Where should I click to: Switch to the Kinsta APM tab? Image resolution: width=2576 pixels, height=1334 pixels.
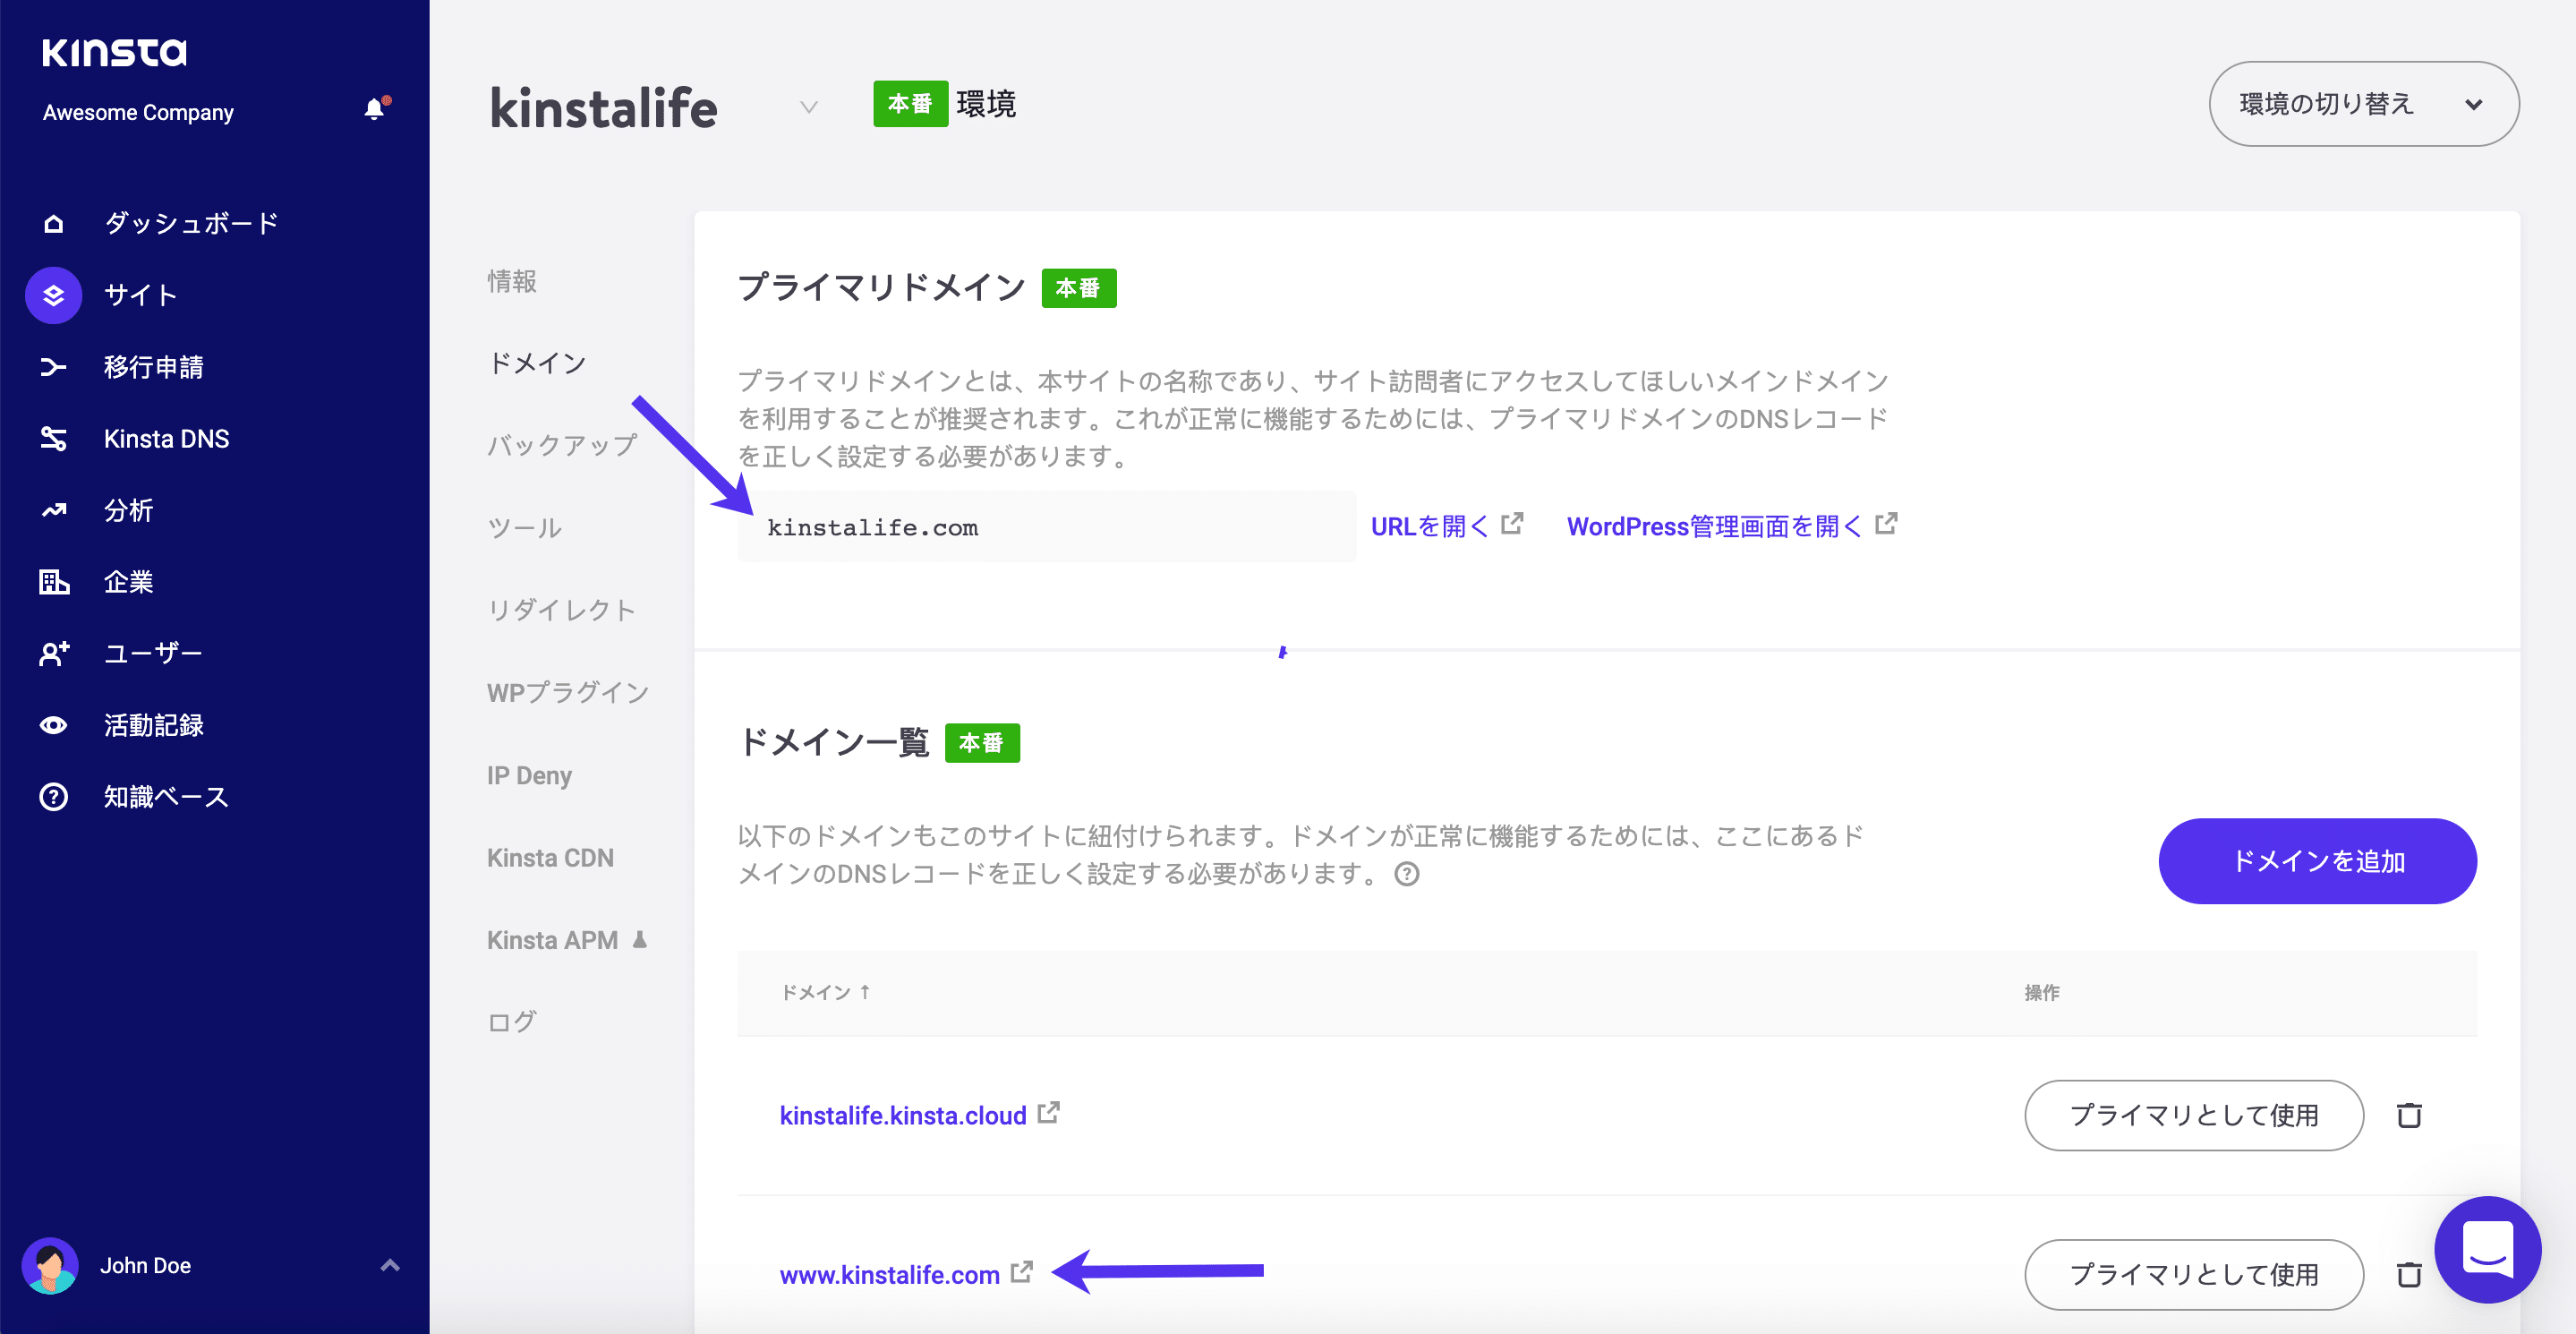coord(552,940)
